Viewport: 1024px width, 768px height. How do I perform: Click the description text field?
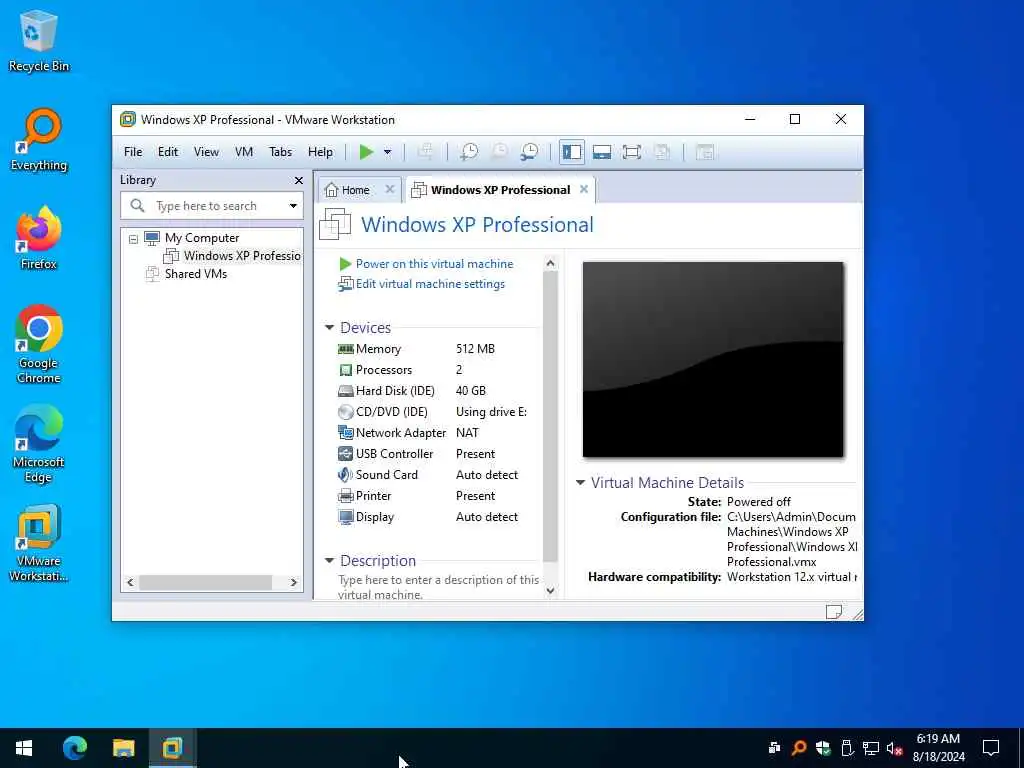pyautogui.click(x=438, y=586)
